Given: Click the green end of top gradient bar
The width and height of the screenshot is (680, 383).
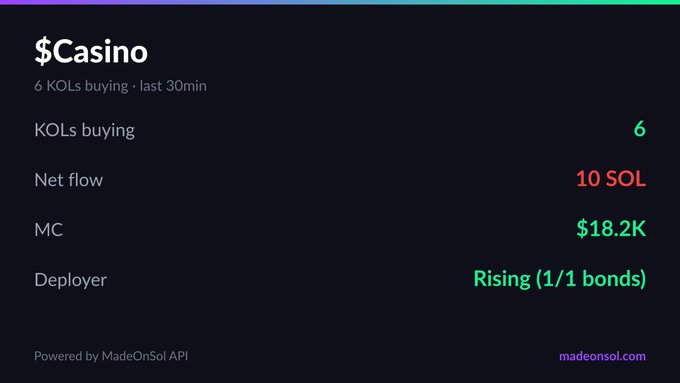Looking at the screenshot, I should 663,2.
